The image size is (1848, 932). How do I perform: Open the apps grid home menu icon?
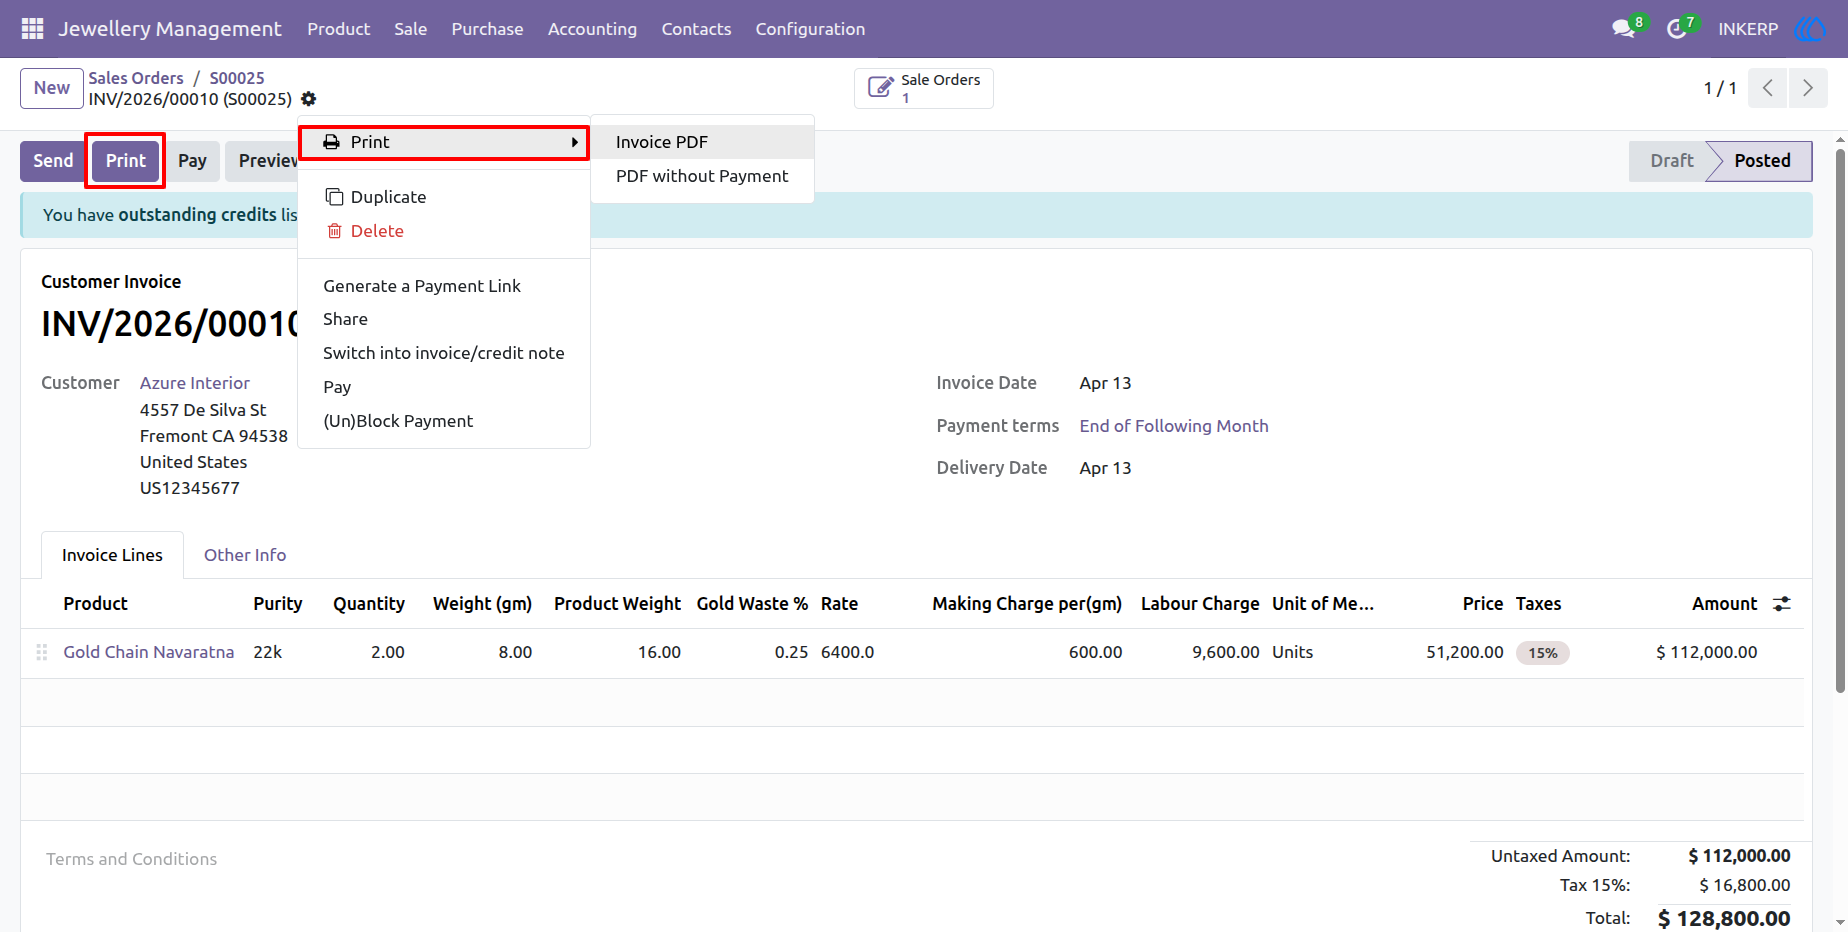(32, 29)
